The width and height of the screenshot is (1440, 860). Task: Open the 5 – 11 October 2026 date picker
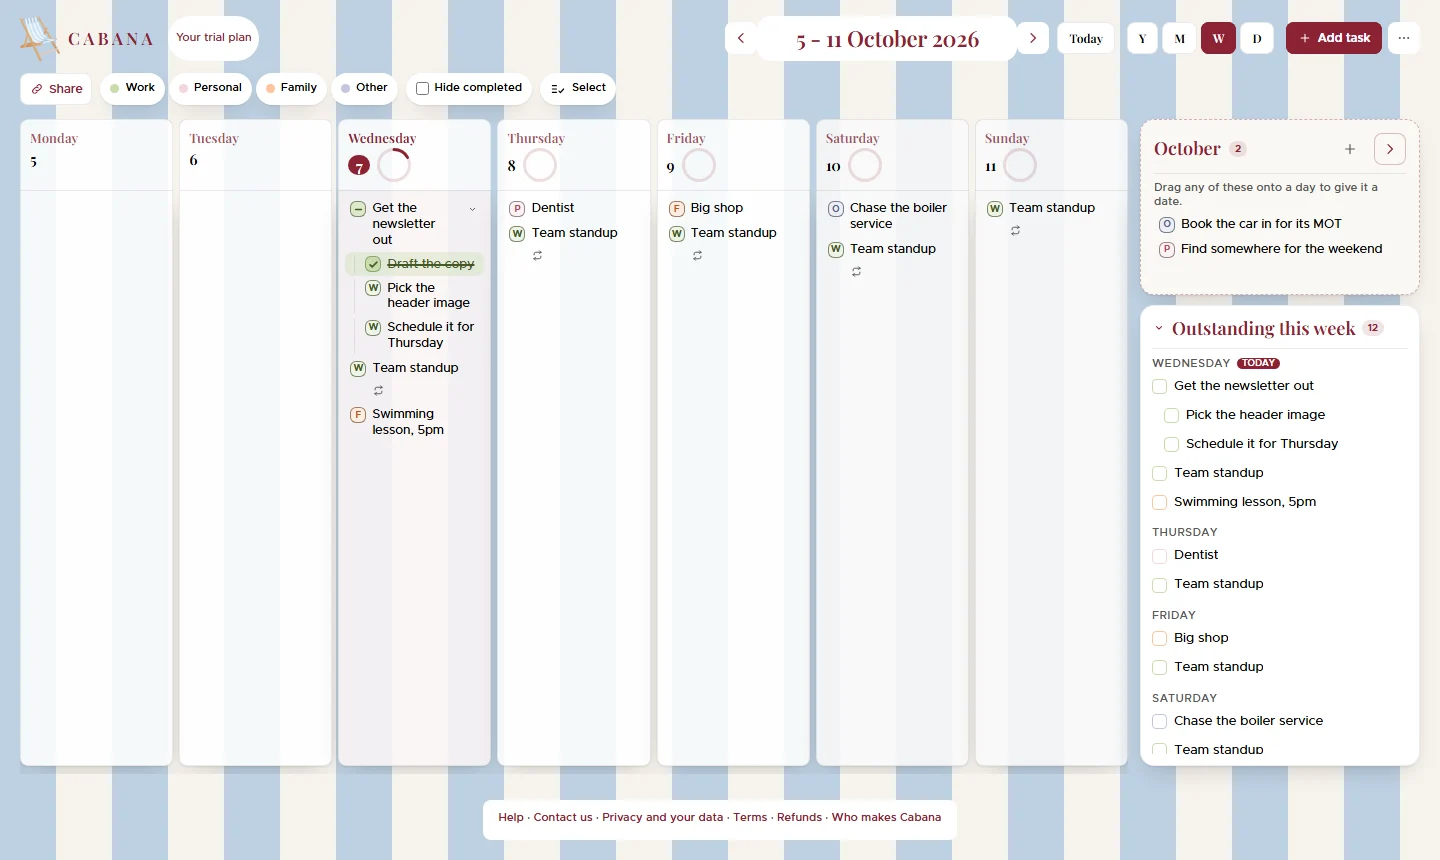pyautogui.click(x=888, y=38)
